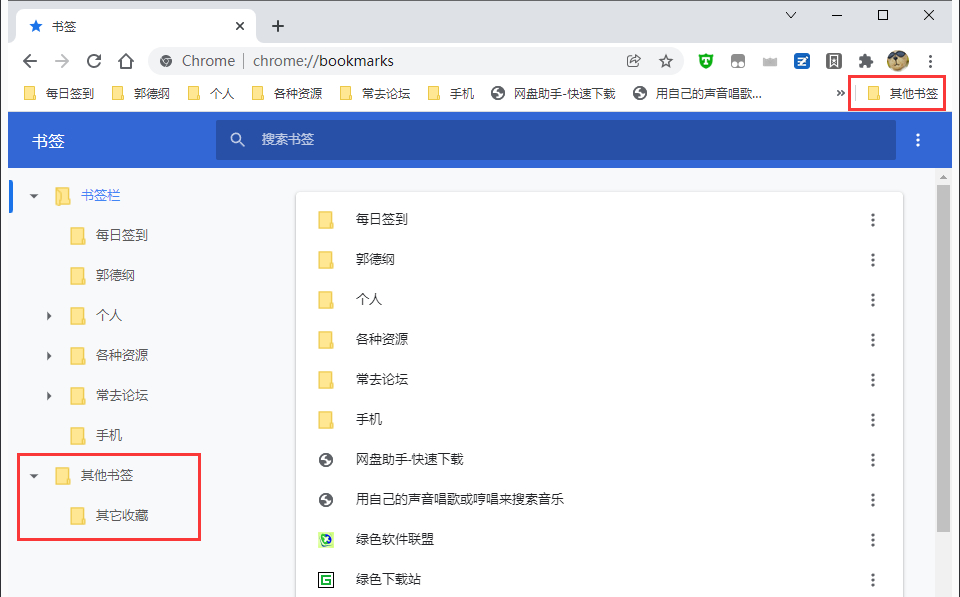Open more actions for 网盘助手-快速下载 row

[x=872, y=460]
